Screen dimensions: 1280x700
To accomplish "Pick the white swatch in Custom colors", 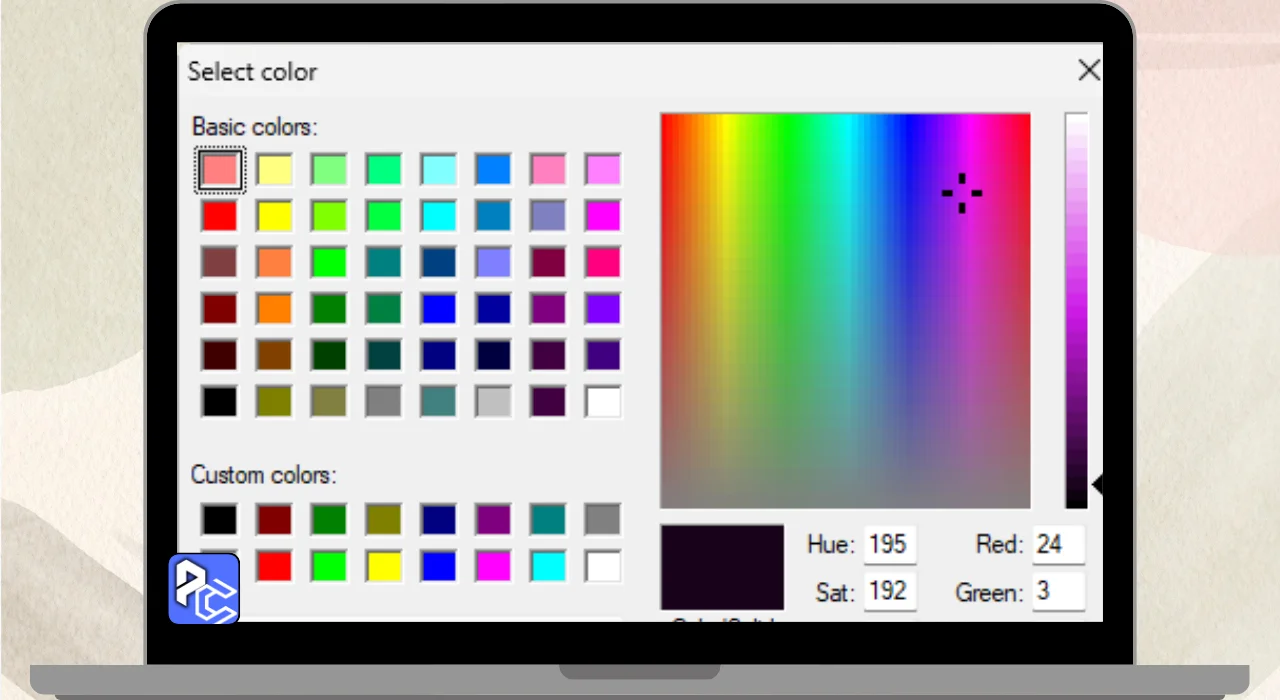I will [603, 566].
